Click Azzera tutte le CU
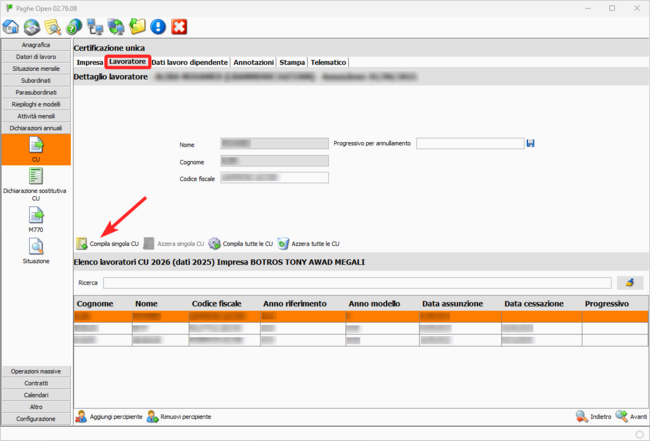The height and width of the screenshot is (441, 650). pos(310,243)
